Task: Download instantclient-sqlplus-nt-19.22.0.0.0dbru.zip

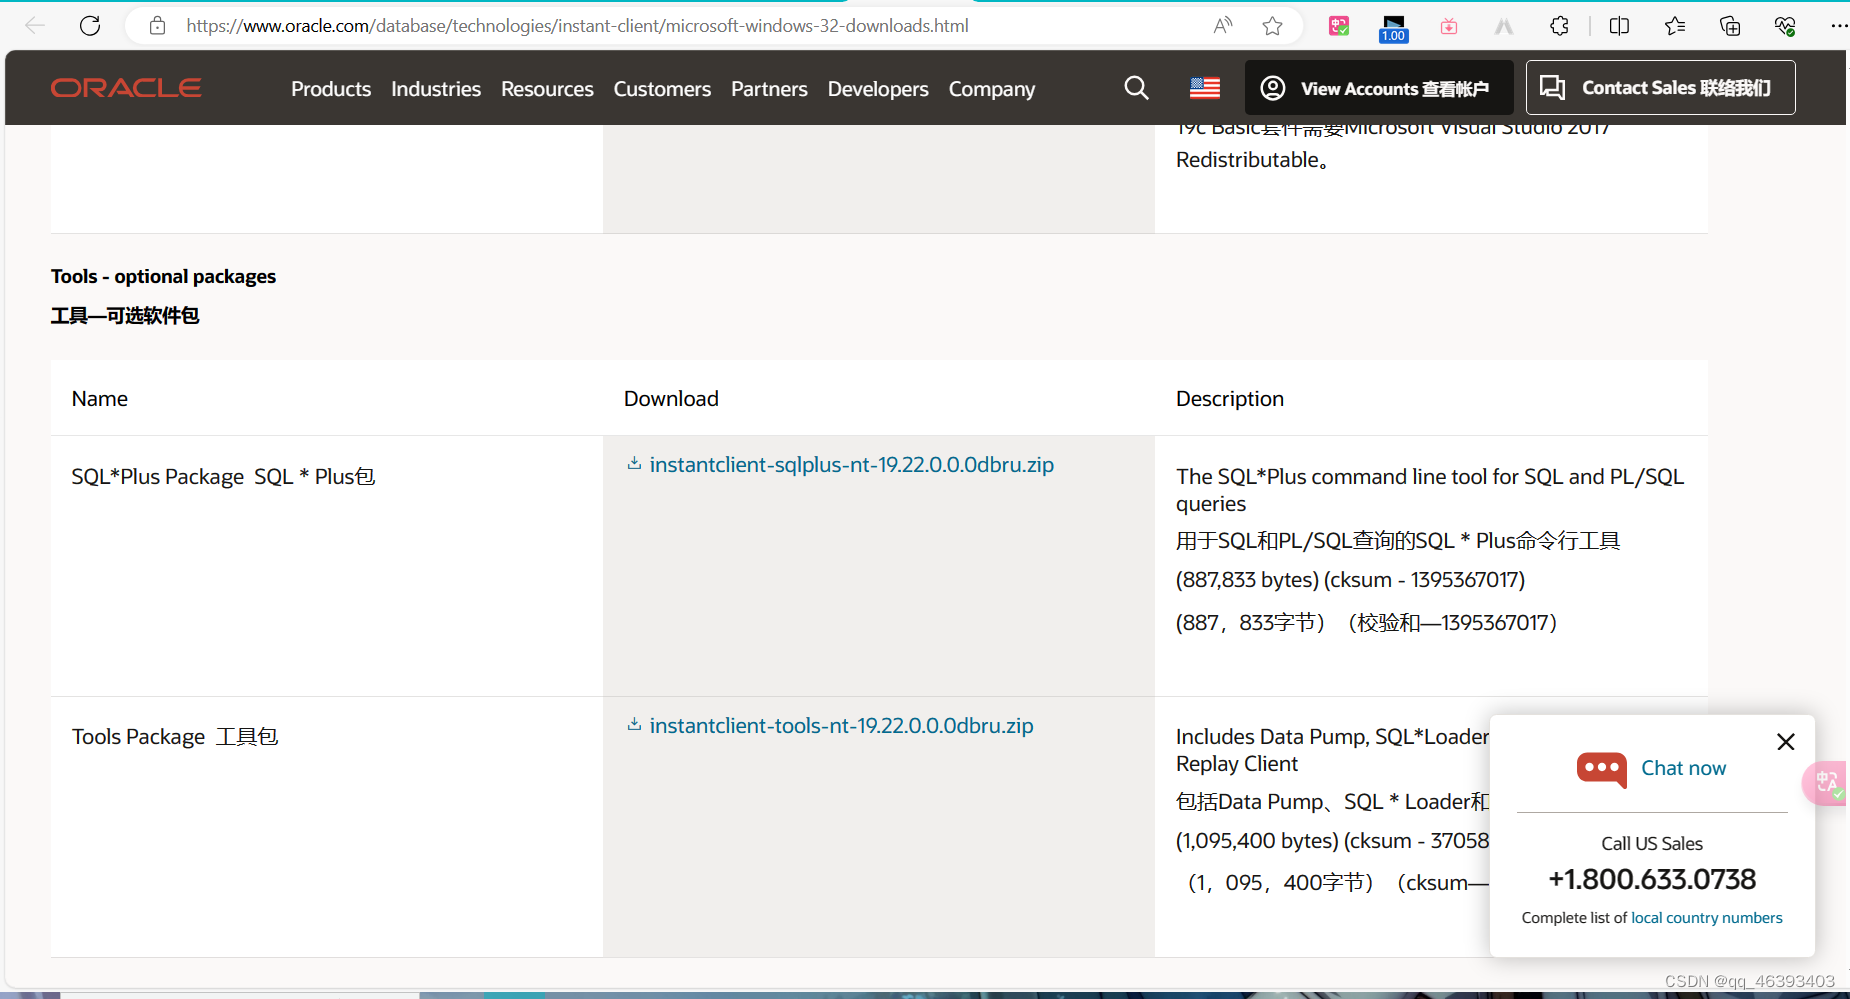Action: [x=852, y=465]
